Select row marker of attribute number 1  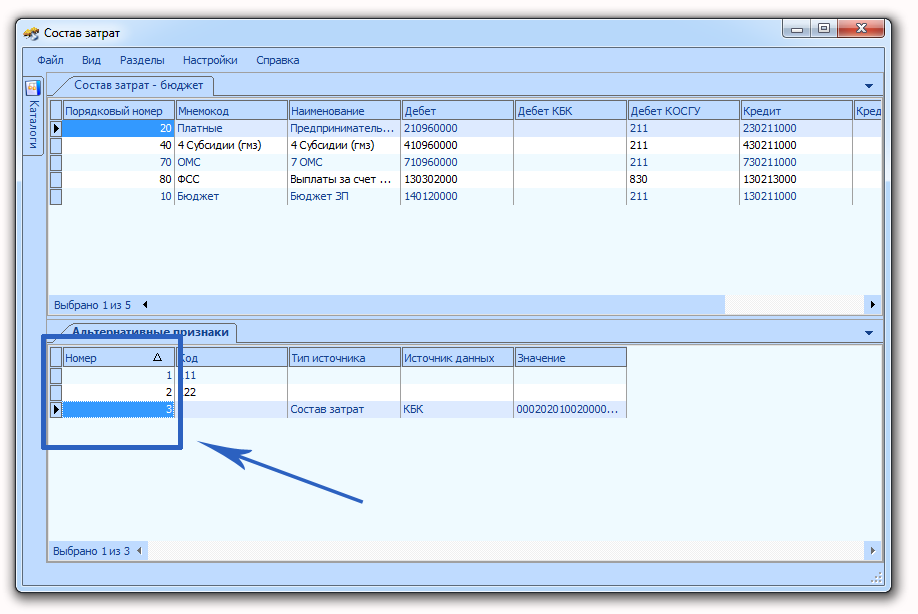pos(56,375)
